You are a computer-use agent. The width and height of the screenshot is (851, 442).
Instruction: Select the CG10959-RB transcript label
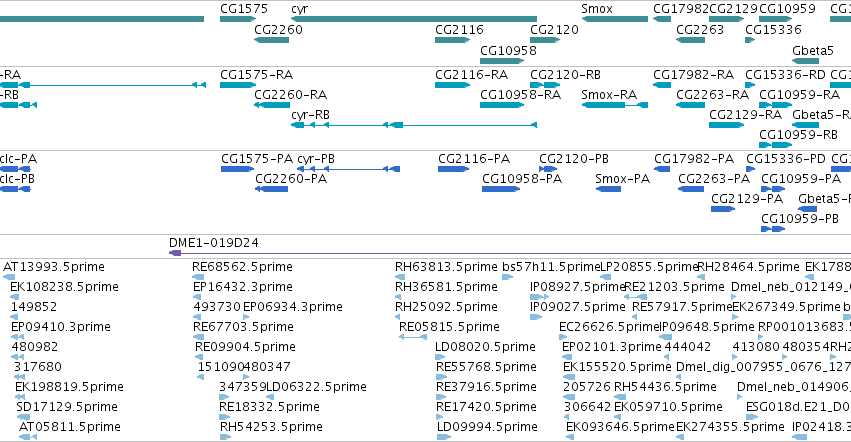pos(798,135)
